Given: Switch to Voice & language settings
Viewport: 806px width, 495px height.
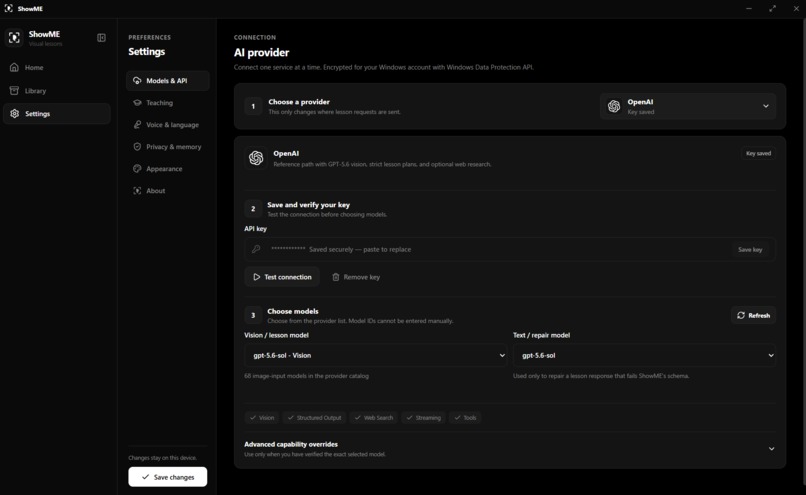Looking at the screenshot, I should (x=168, y=125).
